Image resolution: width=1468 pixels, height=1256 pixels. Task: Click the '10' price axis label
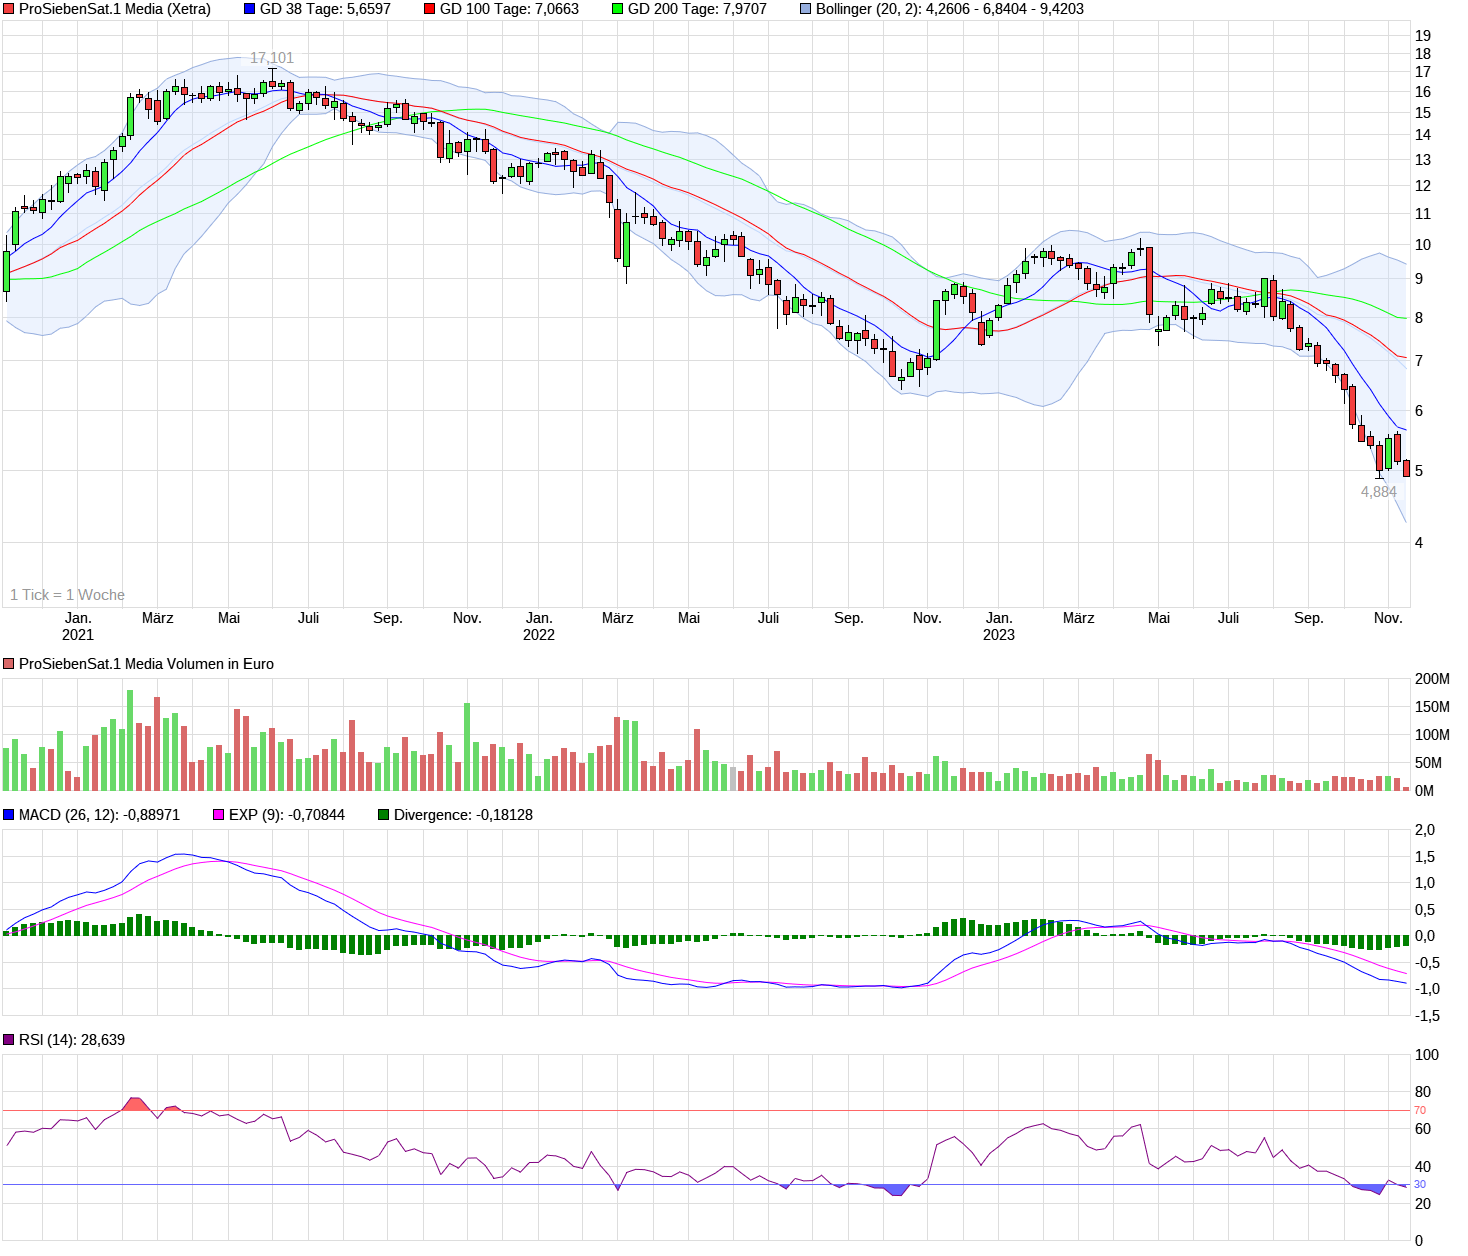(x=1423, y=245)
